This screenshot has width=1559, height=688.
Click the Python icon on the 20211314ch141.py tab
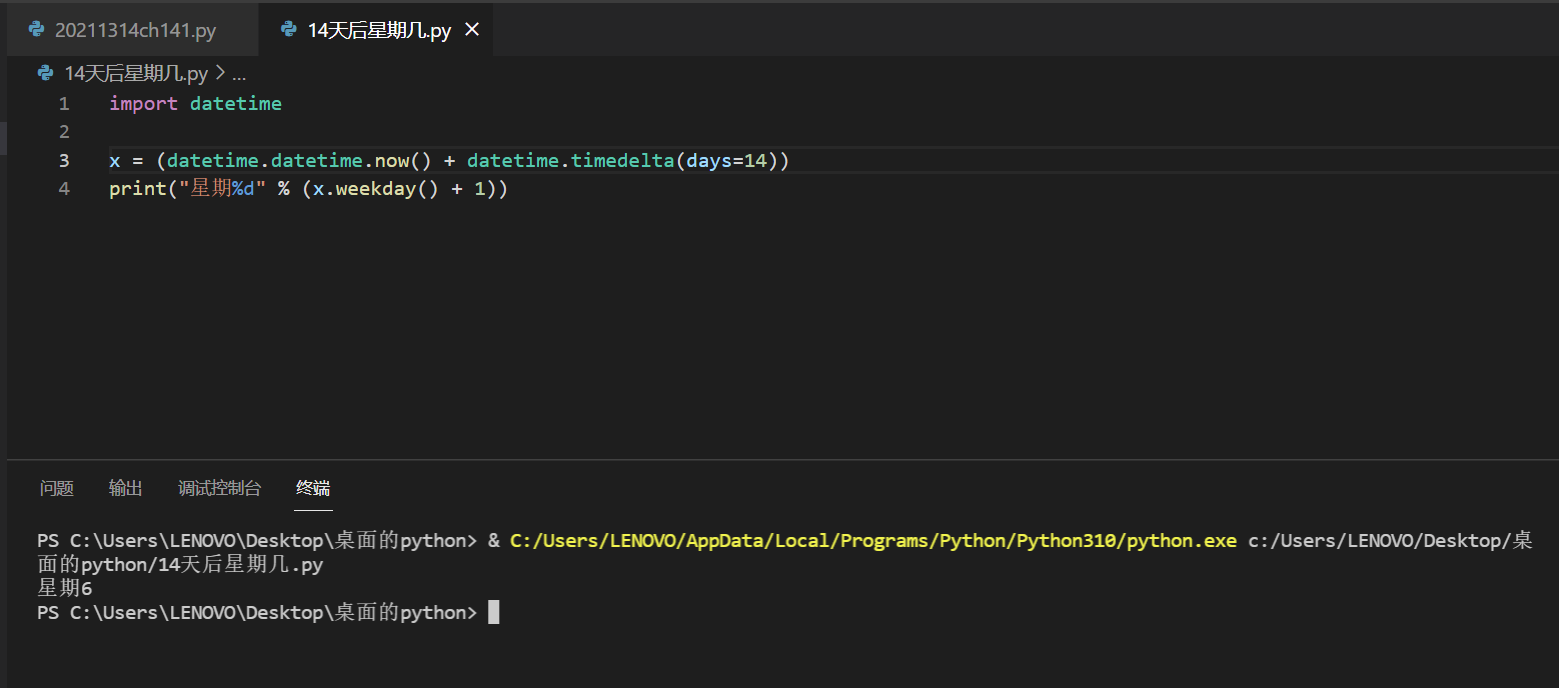[x=37, y=30]
